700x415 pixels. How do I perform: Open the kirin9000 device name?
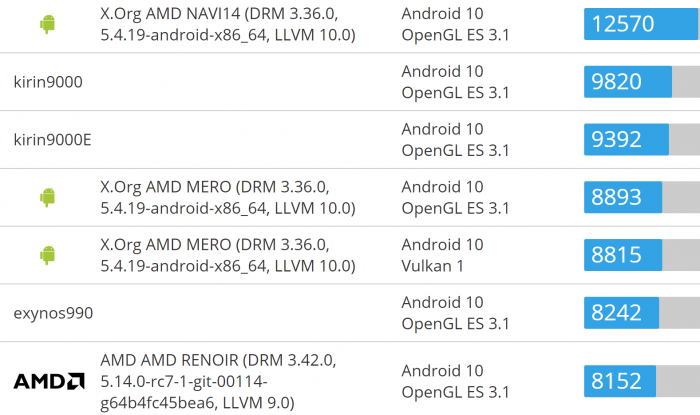[48, 82]
